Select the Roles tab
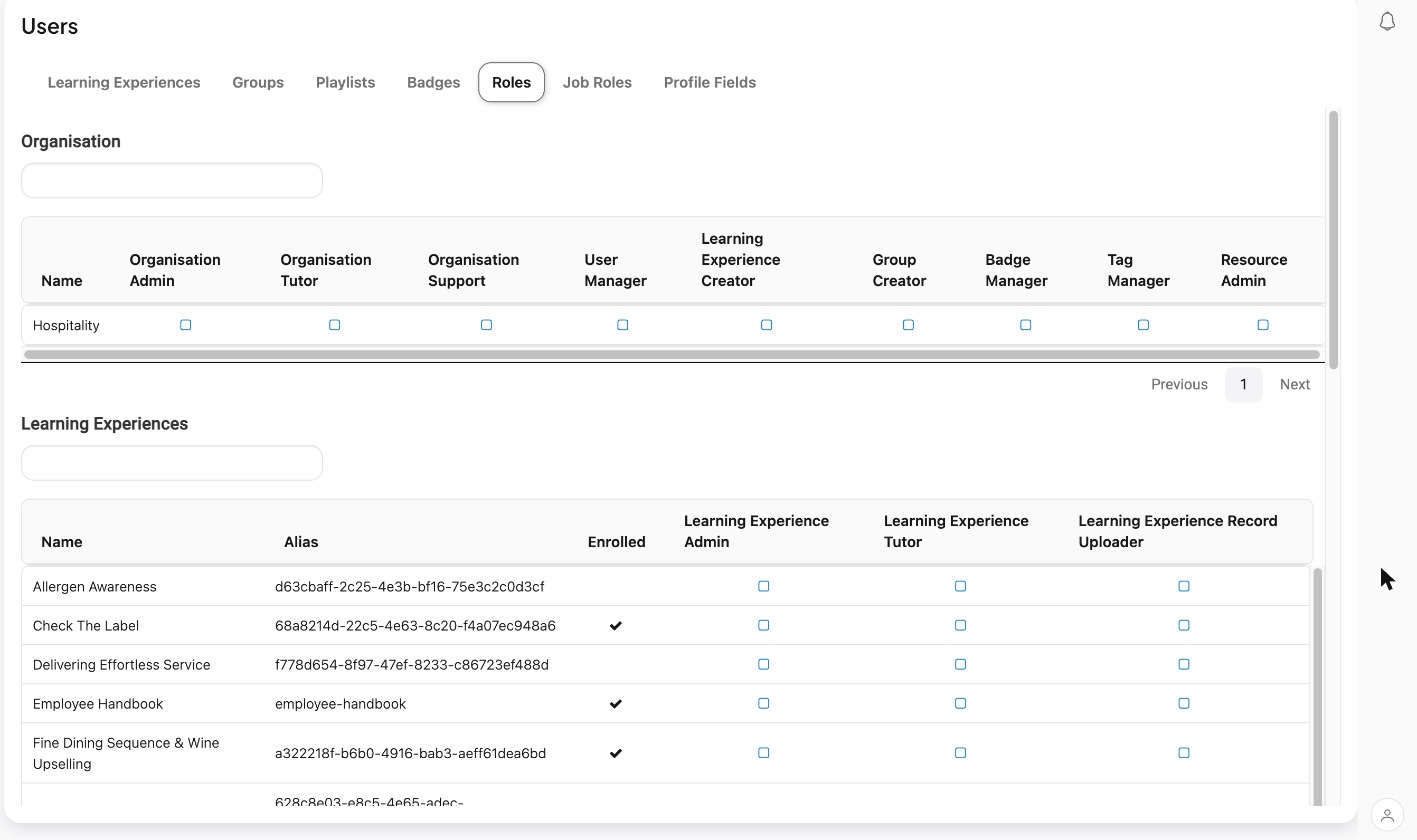The image size is (1417, 840). click(511, 82)
